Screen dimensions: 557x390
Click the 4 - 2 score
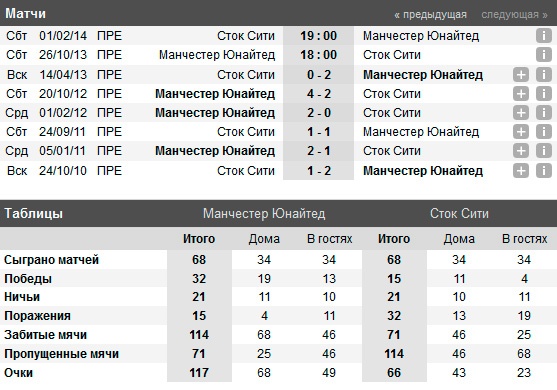pyautogui.click(x=319, y=94)
